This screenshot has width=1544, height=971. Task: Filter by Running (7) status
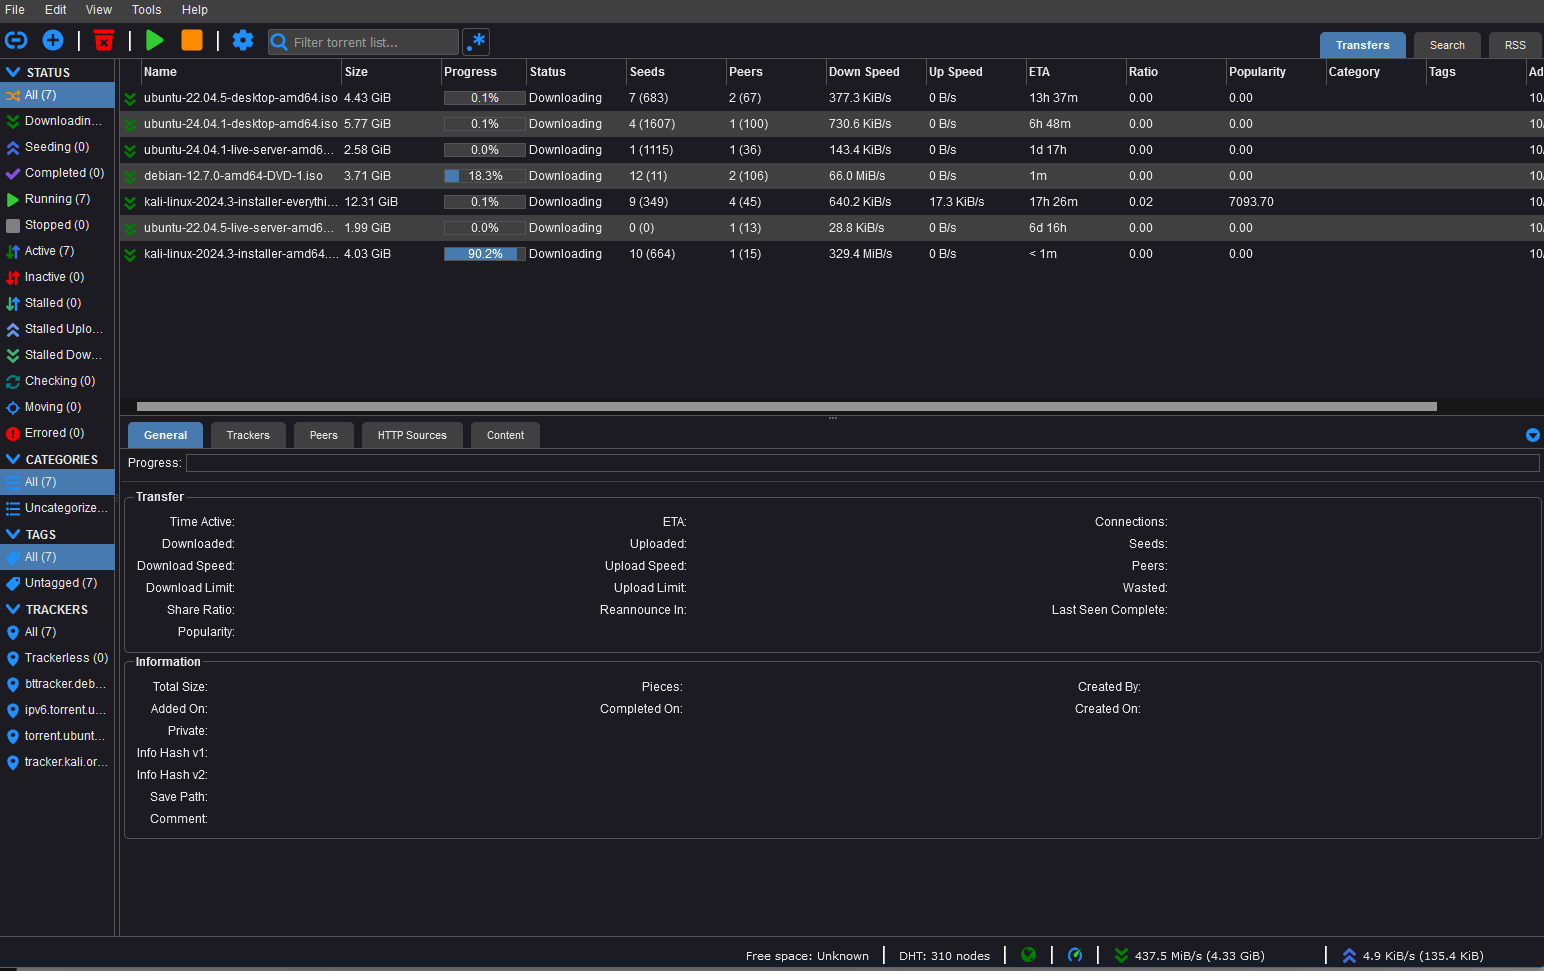[57, 199]
